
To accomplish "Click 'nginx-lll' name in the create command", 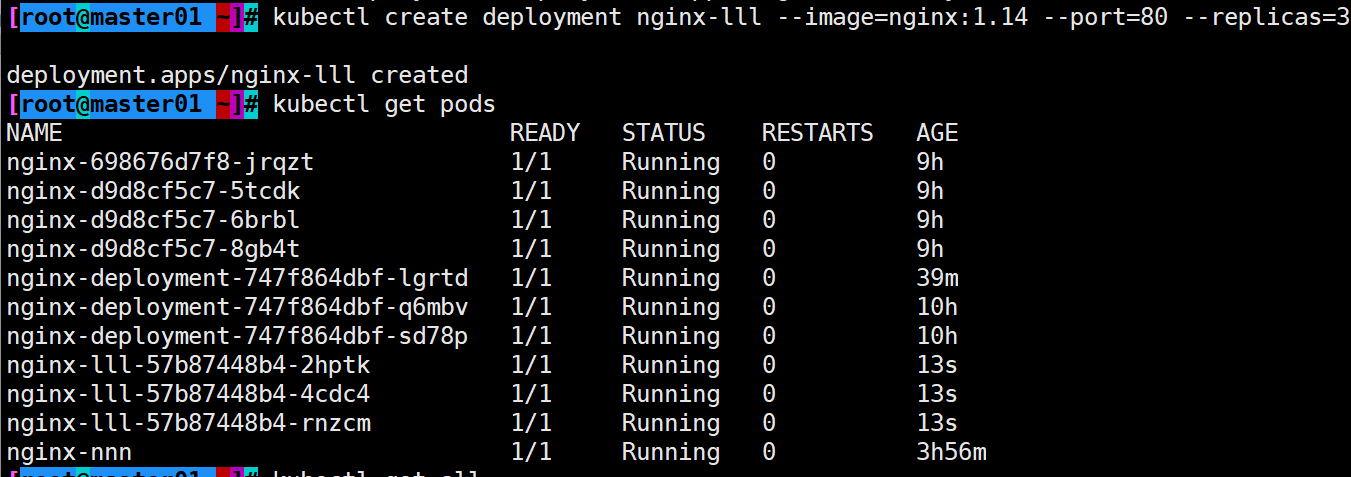I will click(699, 17).
